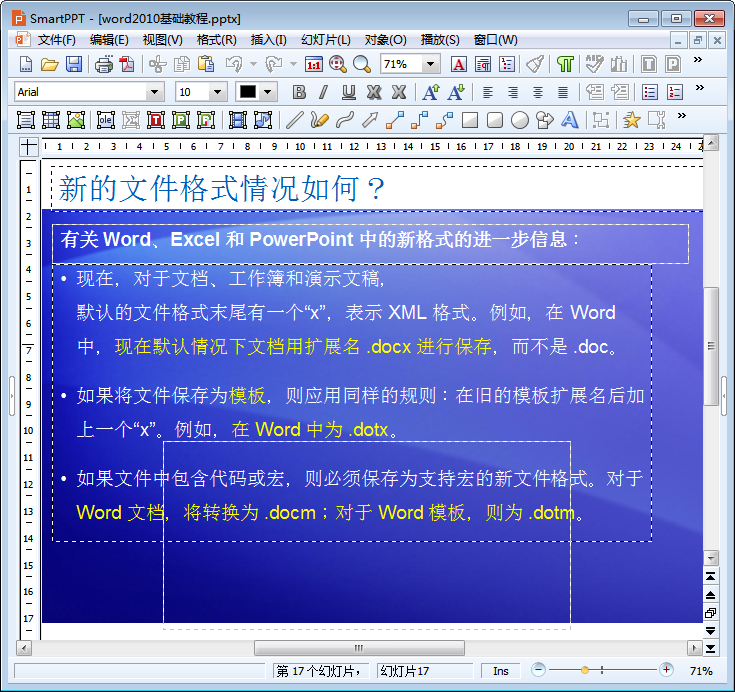735x692 pixels.
Task: Click the star favorites icon
Action: (x=632, y=120)
